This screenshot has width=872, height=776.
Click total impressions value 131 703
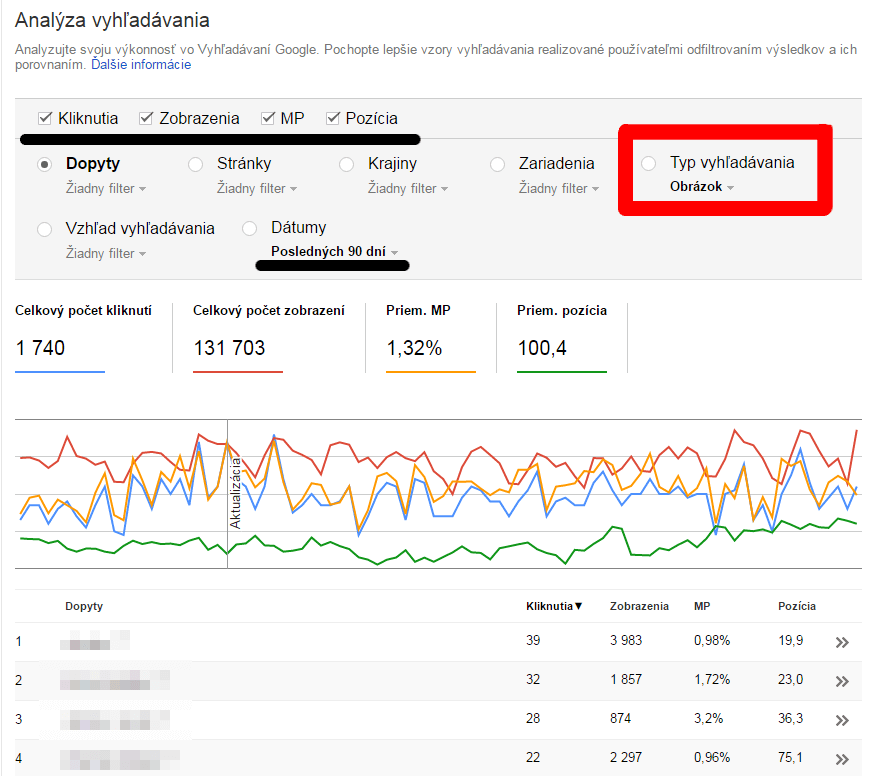(229, 348)
